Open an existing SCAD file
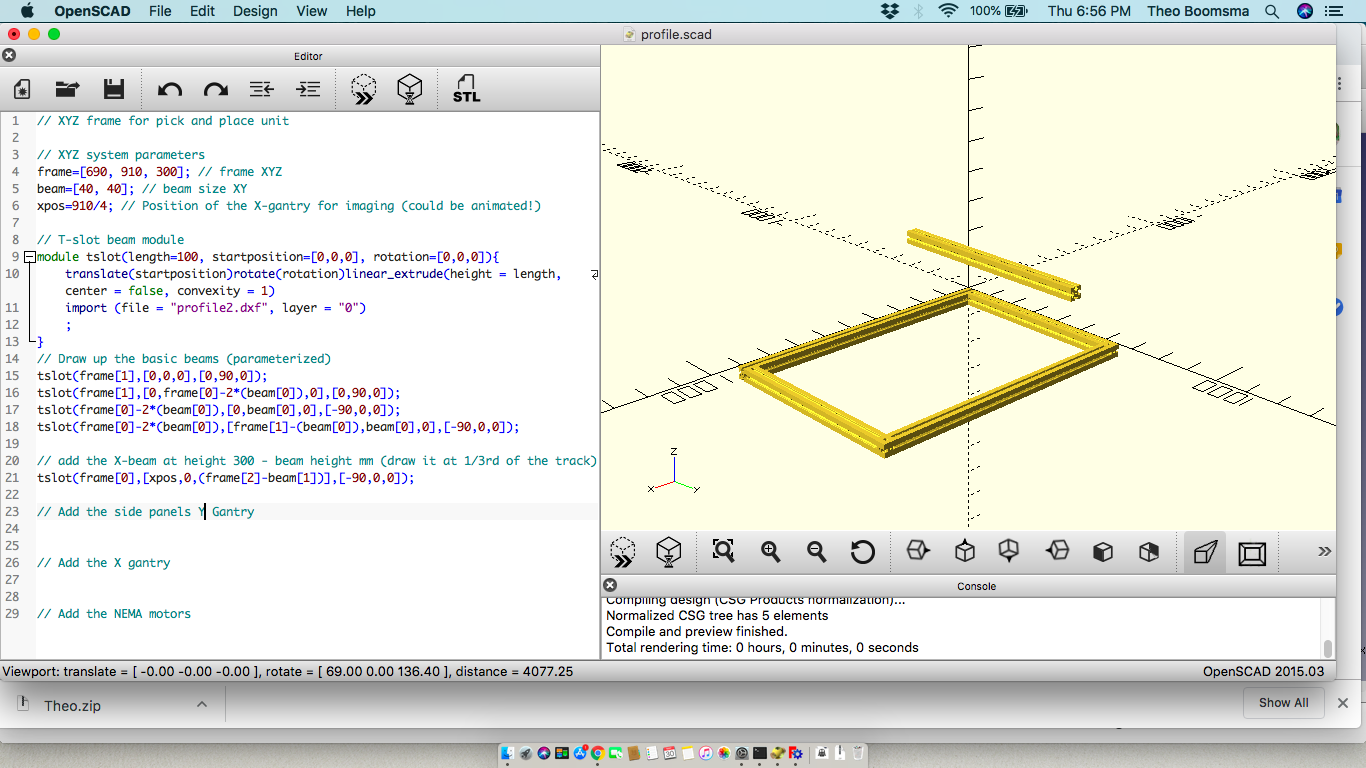Image resolution: width=1366 pixels, height=768 pixels. pos(67,89)
